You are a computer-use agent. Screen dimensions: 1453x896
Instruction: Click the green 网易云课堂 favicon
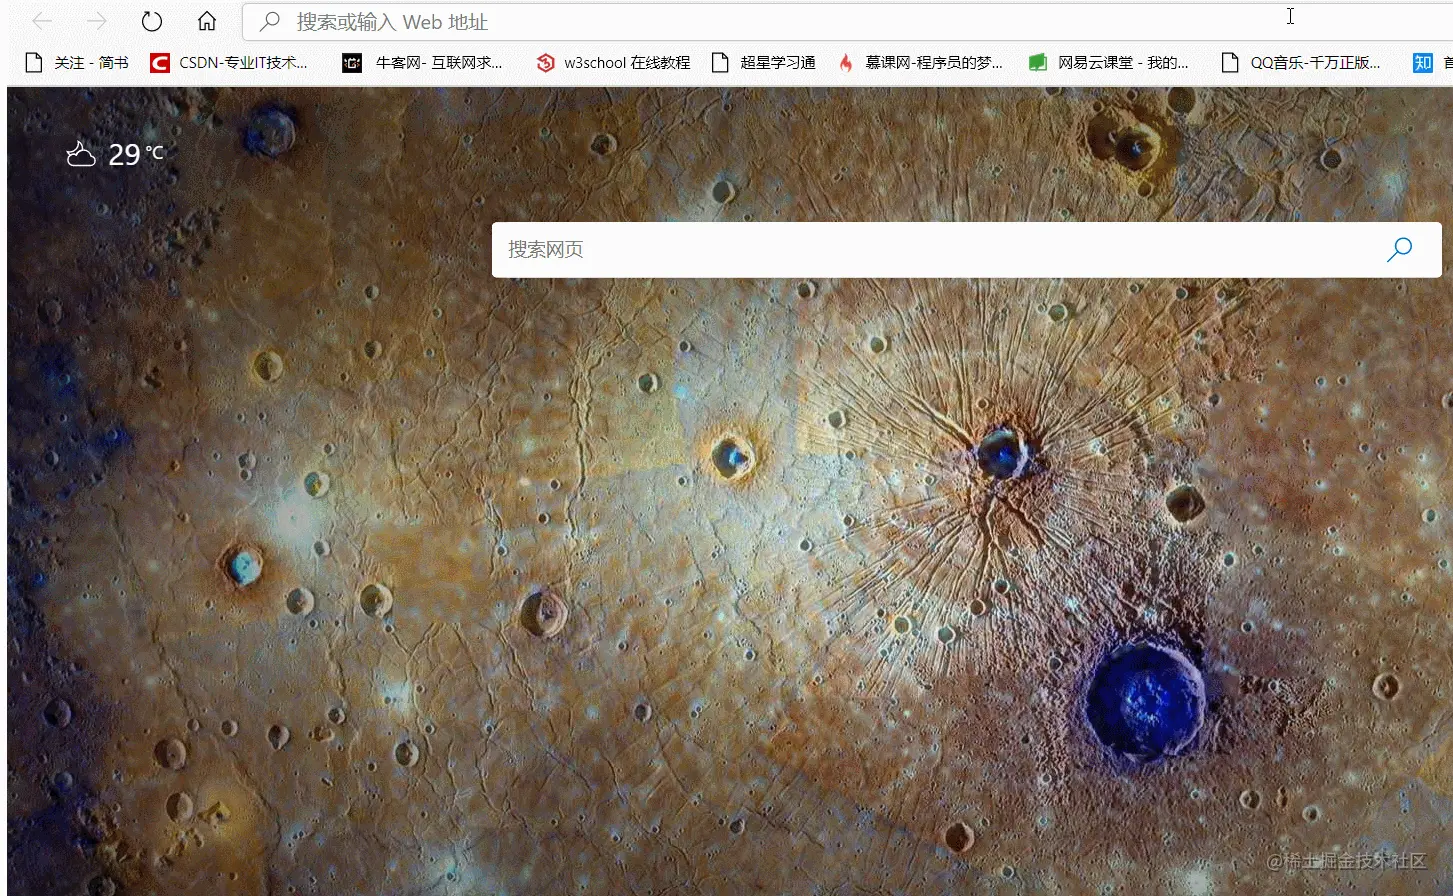click(1038, 63)
